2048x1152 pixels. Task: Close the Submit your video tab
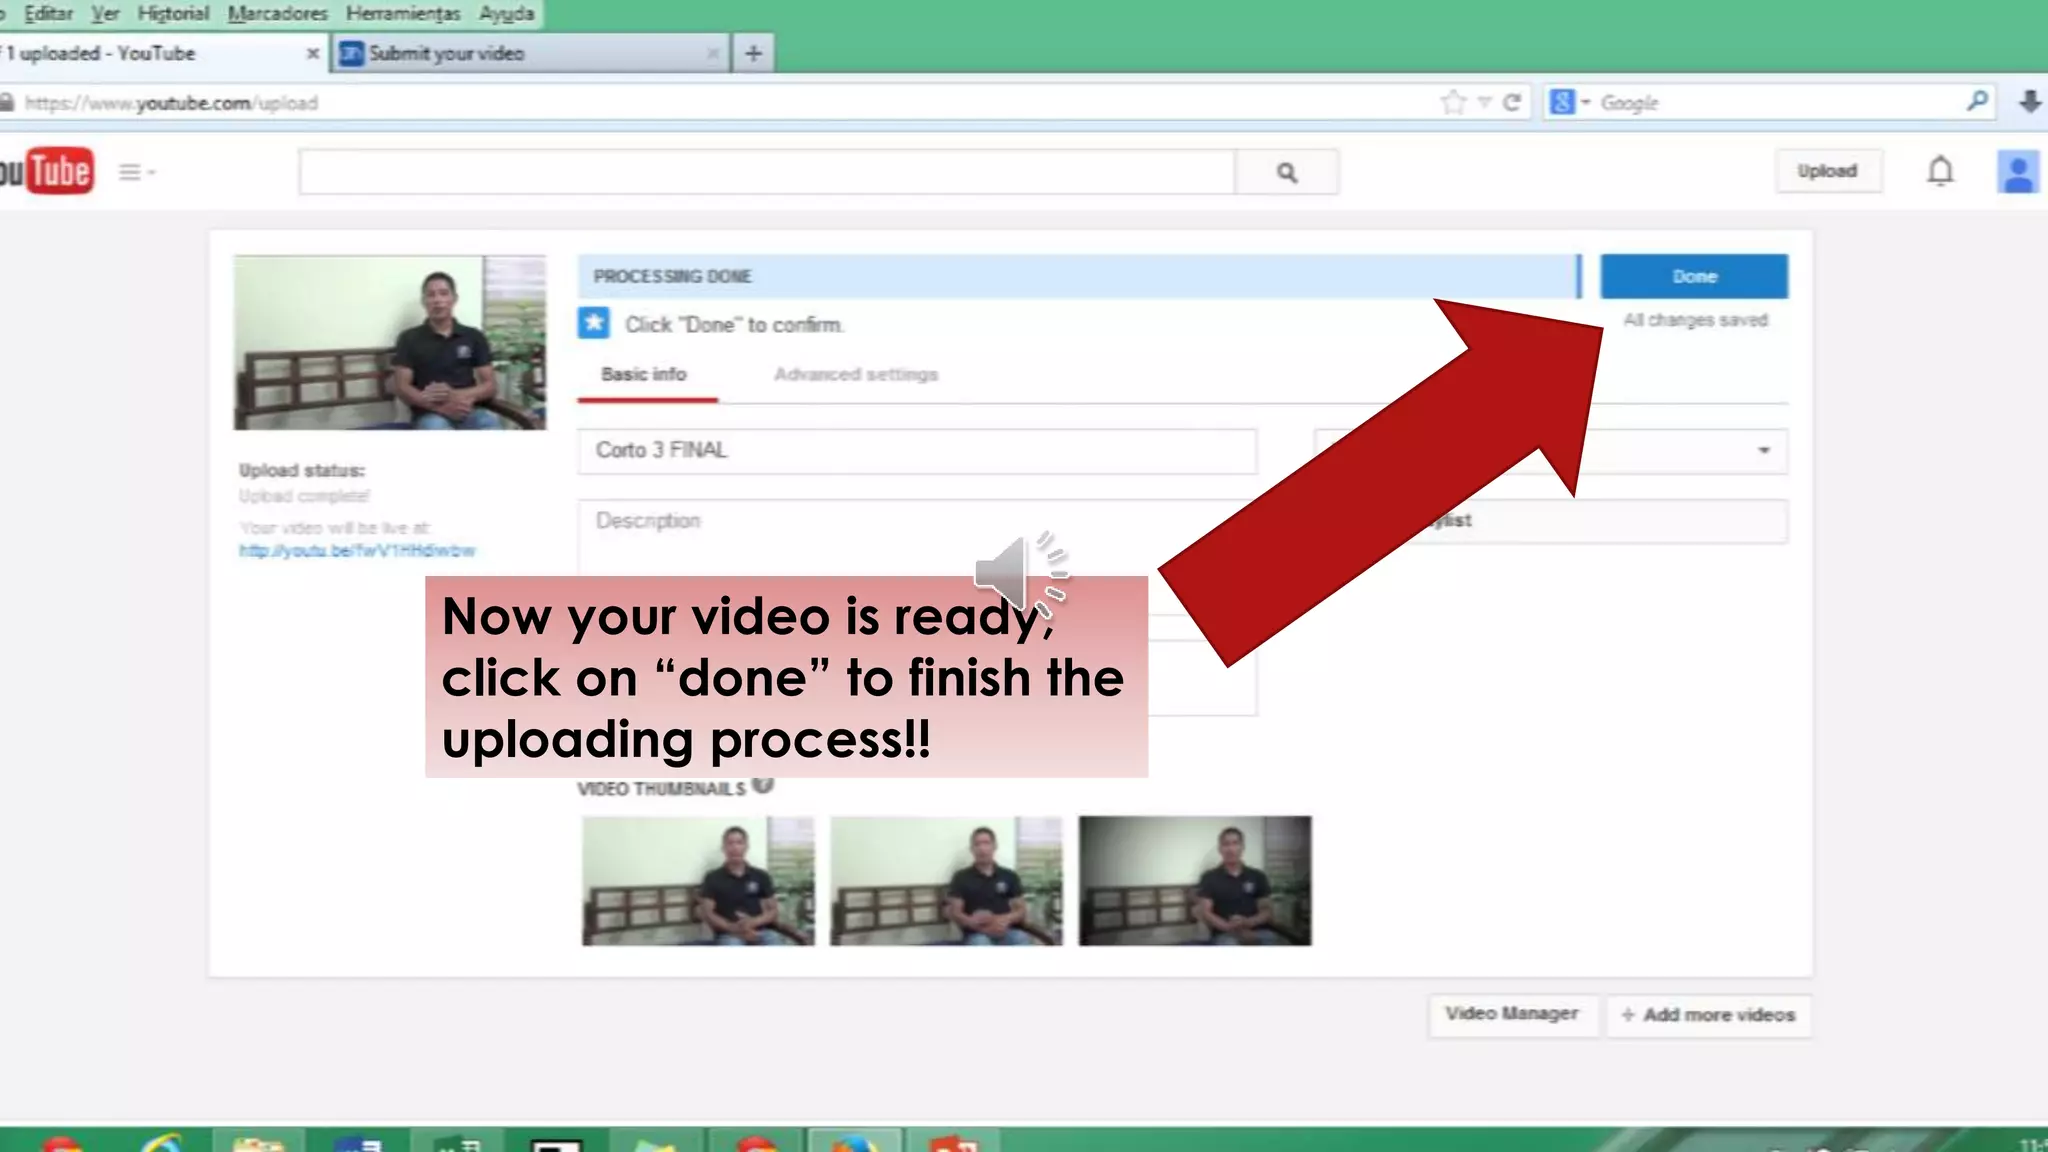[x=712, y=54]
